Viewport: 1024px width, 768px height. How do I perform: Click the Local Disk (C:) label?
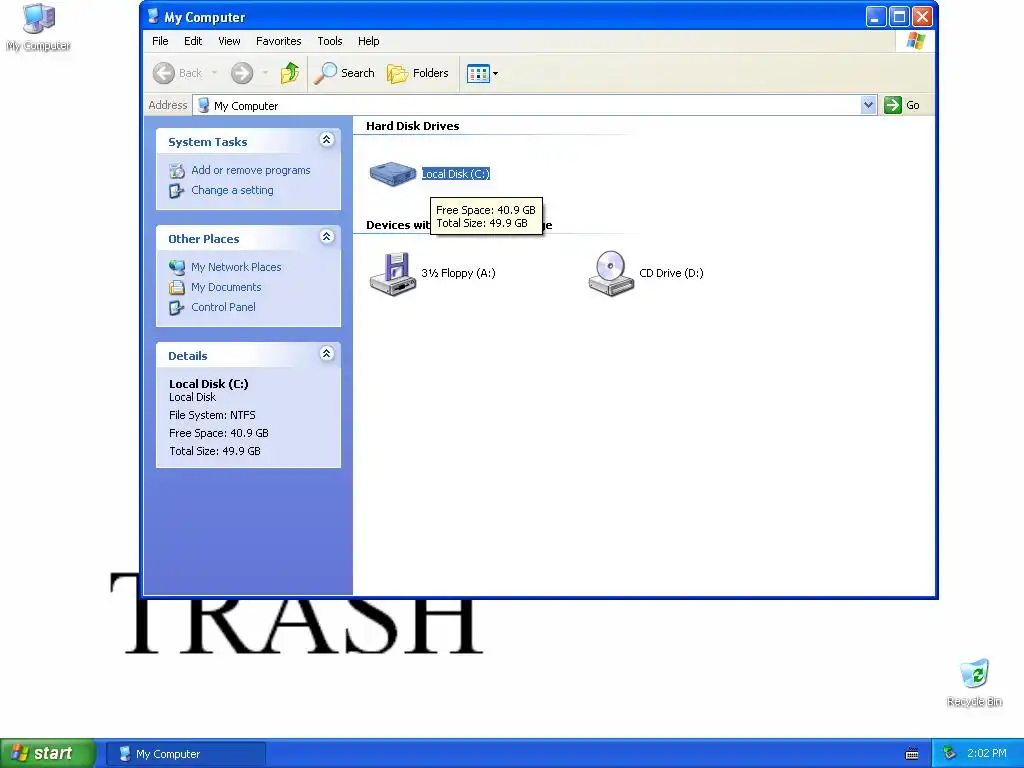456,174
